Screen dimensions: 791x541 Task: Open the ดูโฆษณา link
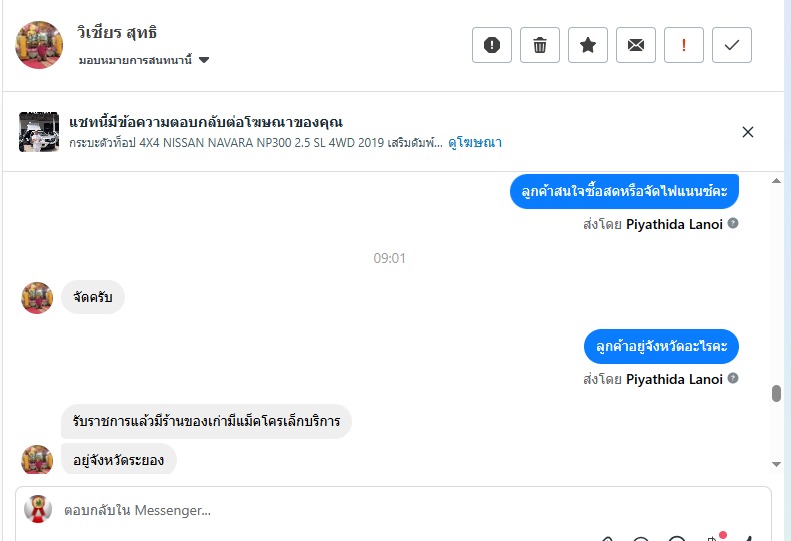pyautogui.click(x=475, y=143)
